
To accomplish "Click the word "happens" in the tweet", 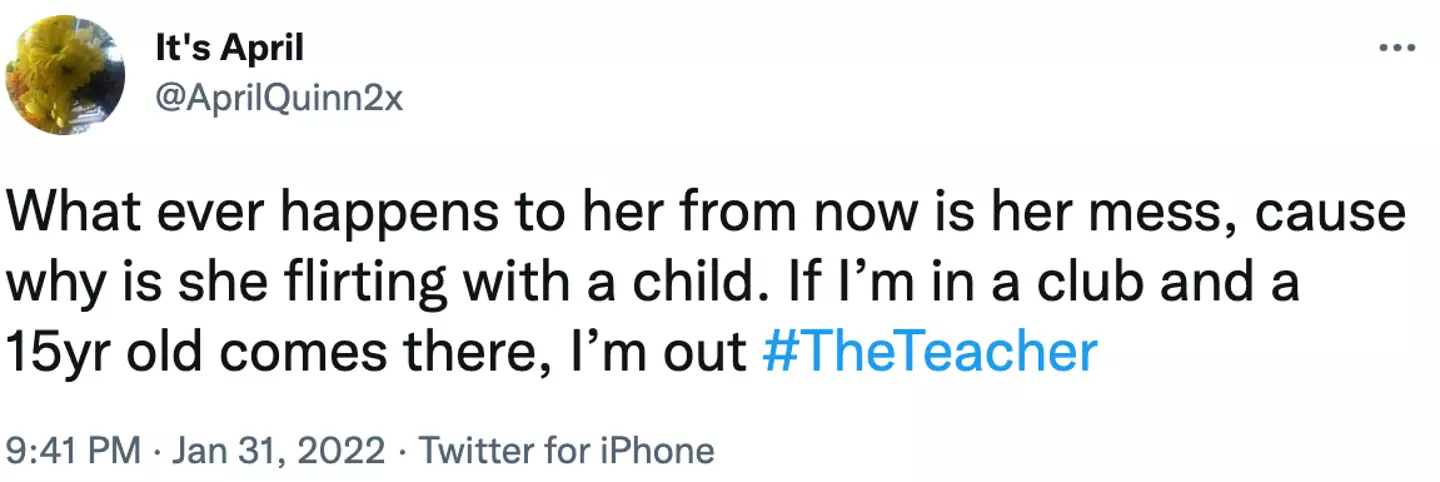I will coord(366,216).
